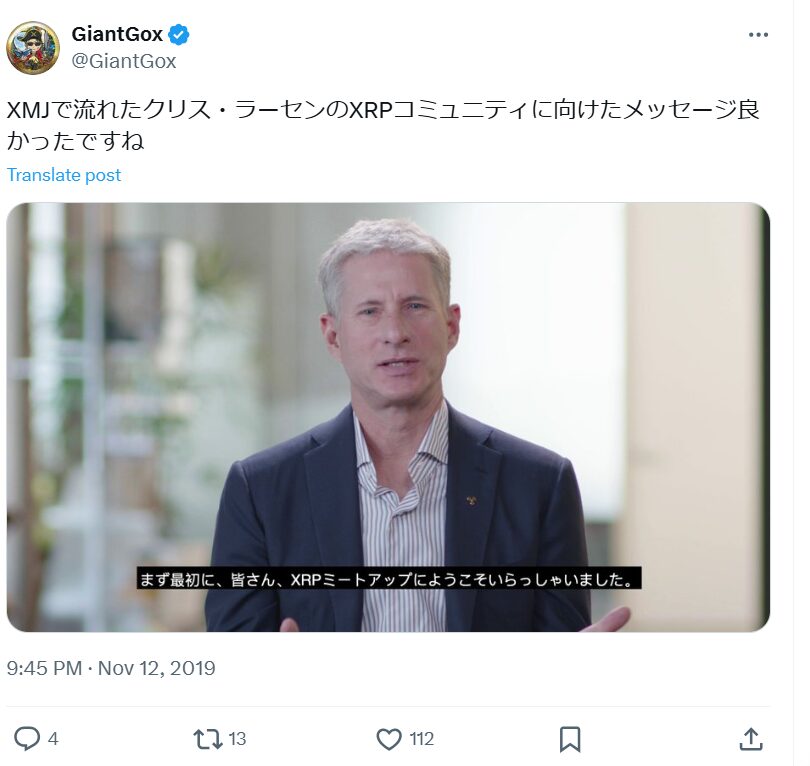Click the Translate post link
This screenshot has width=810, height=766.
pos(64,175)
